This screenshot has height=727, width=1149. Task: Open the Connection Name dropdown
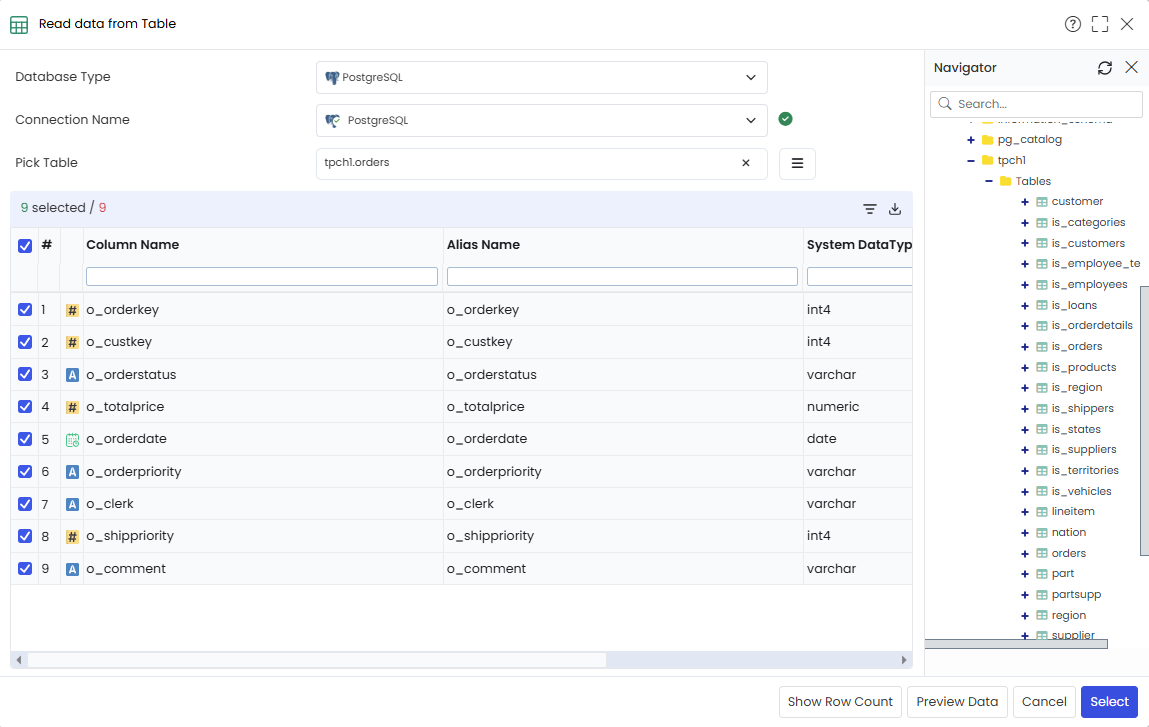coord(542,120)
